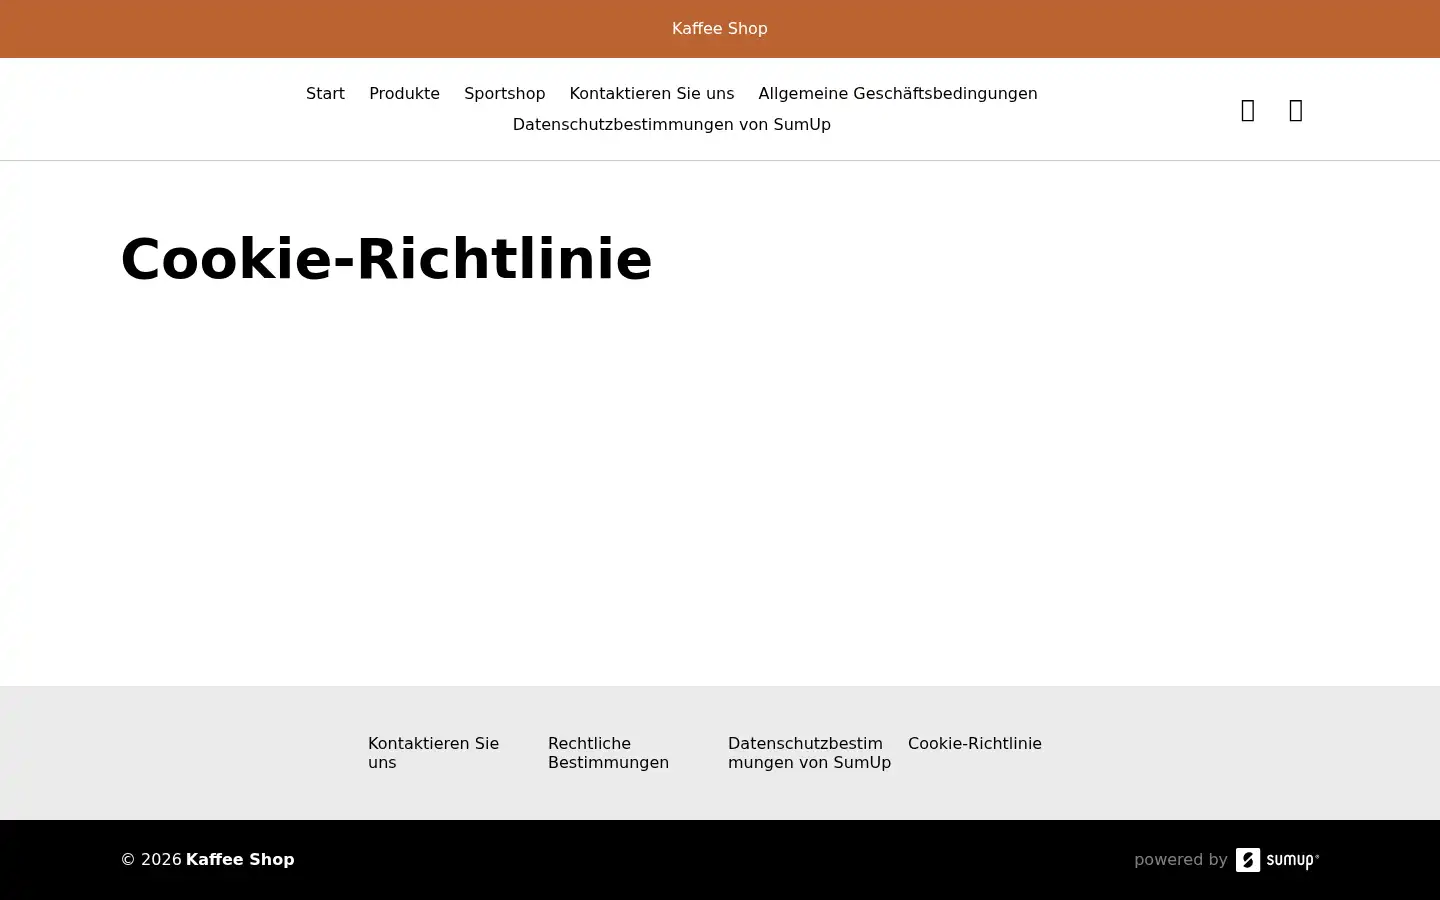Screen dimensions: 1440x900
Task: Click the SumUp logo in the footer
Action: (1278, 860)
